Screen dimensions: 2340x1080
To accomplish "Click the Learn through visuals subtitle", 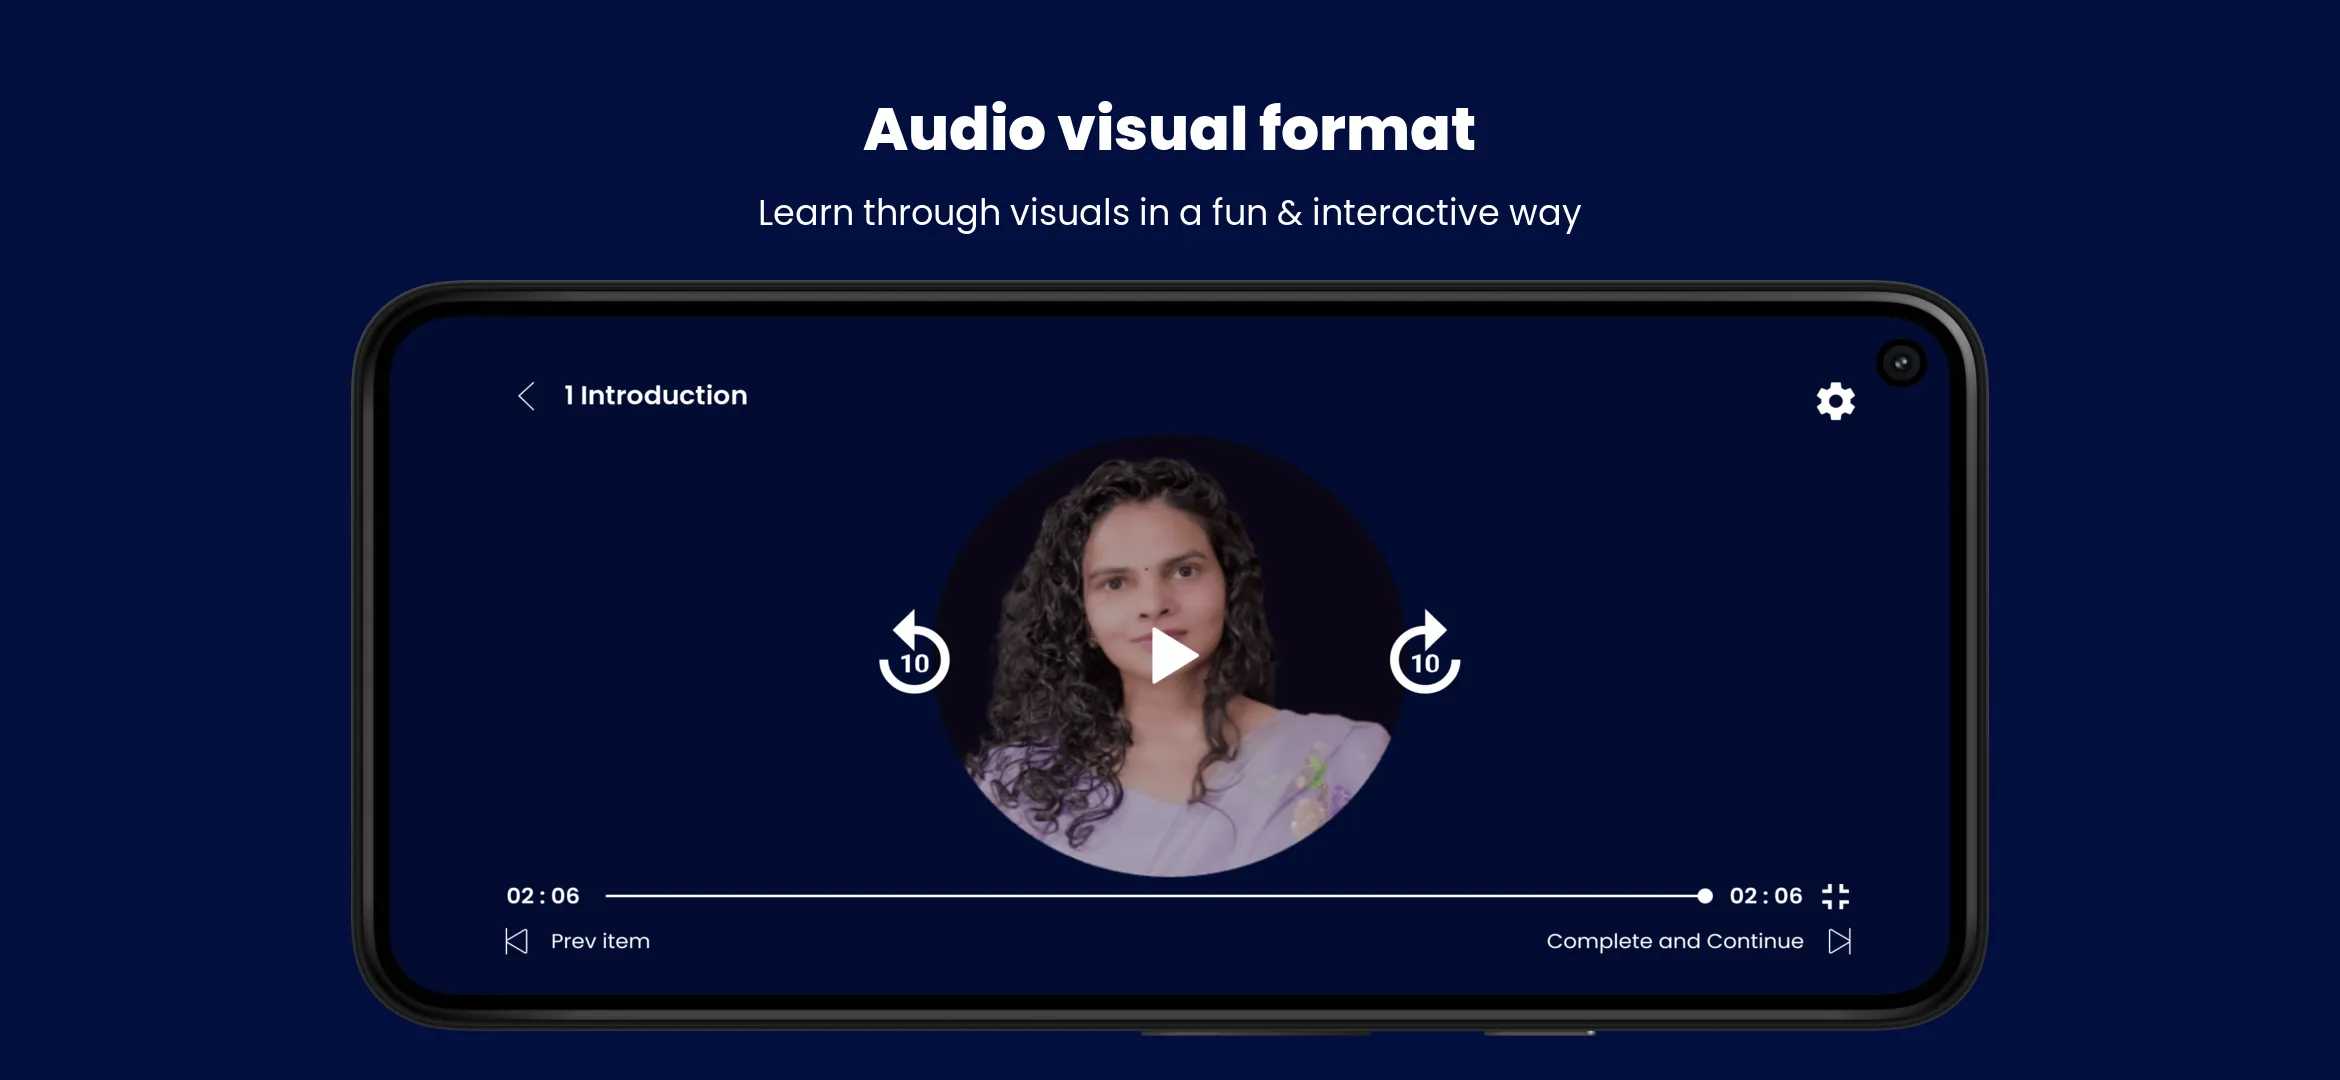I will point(1169,213).
